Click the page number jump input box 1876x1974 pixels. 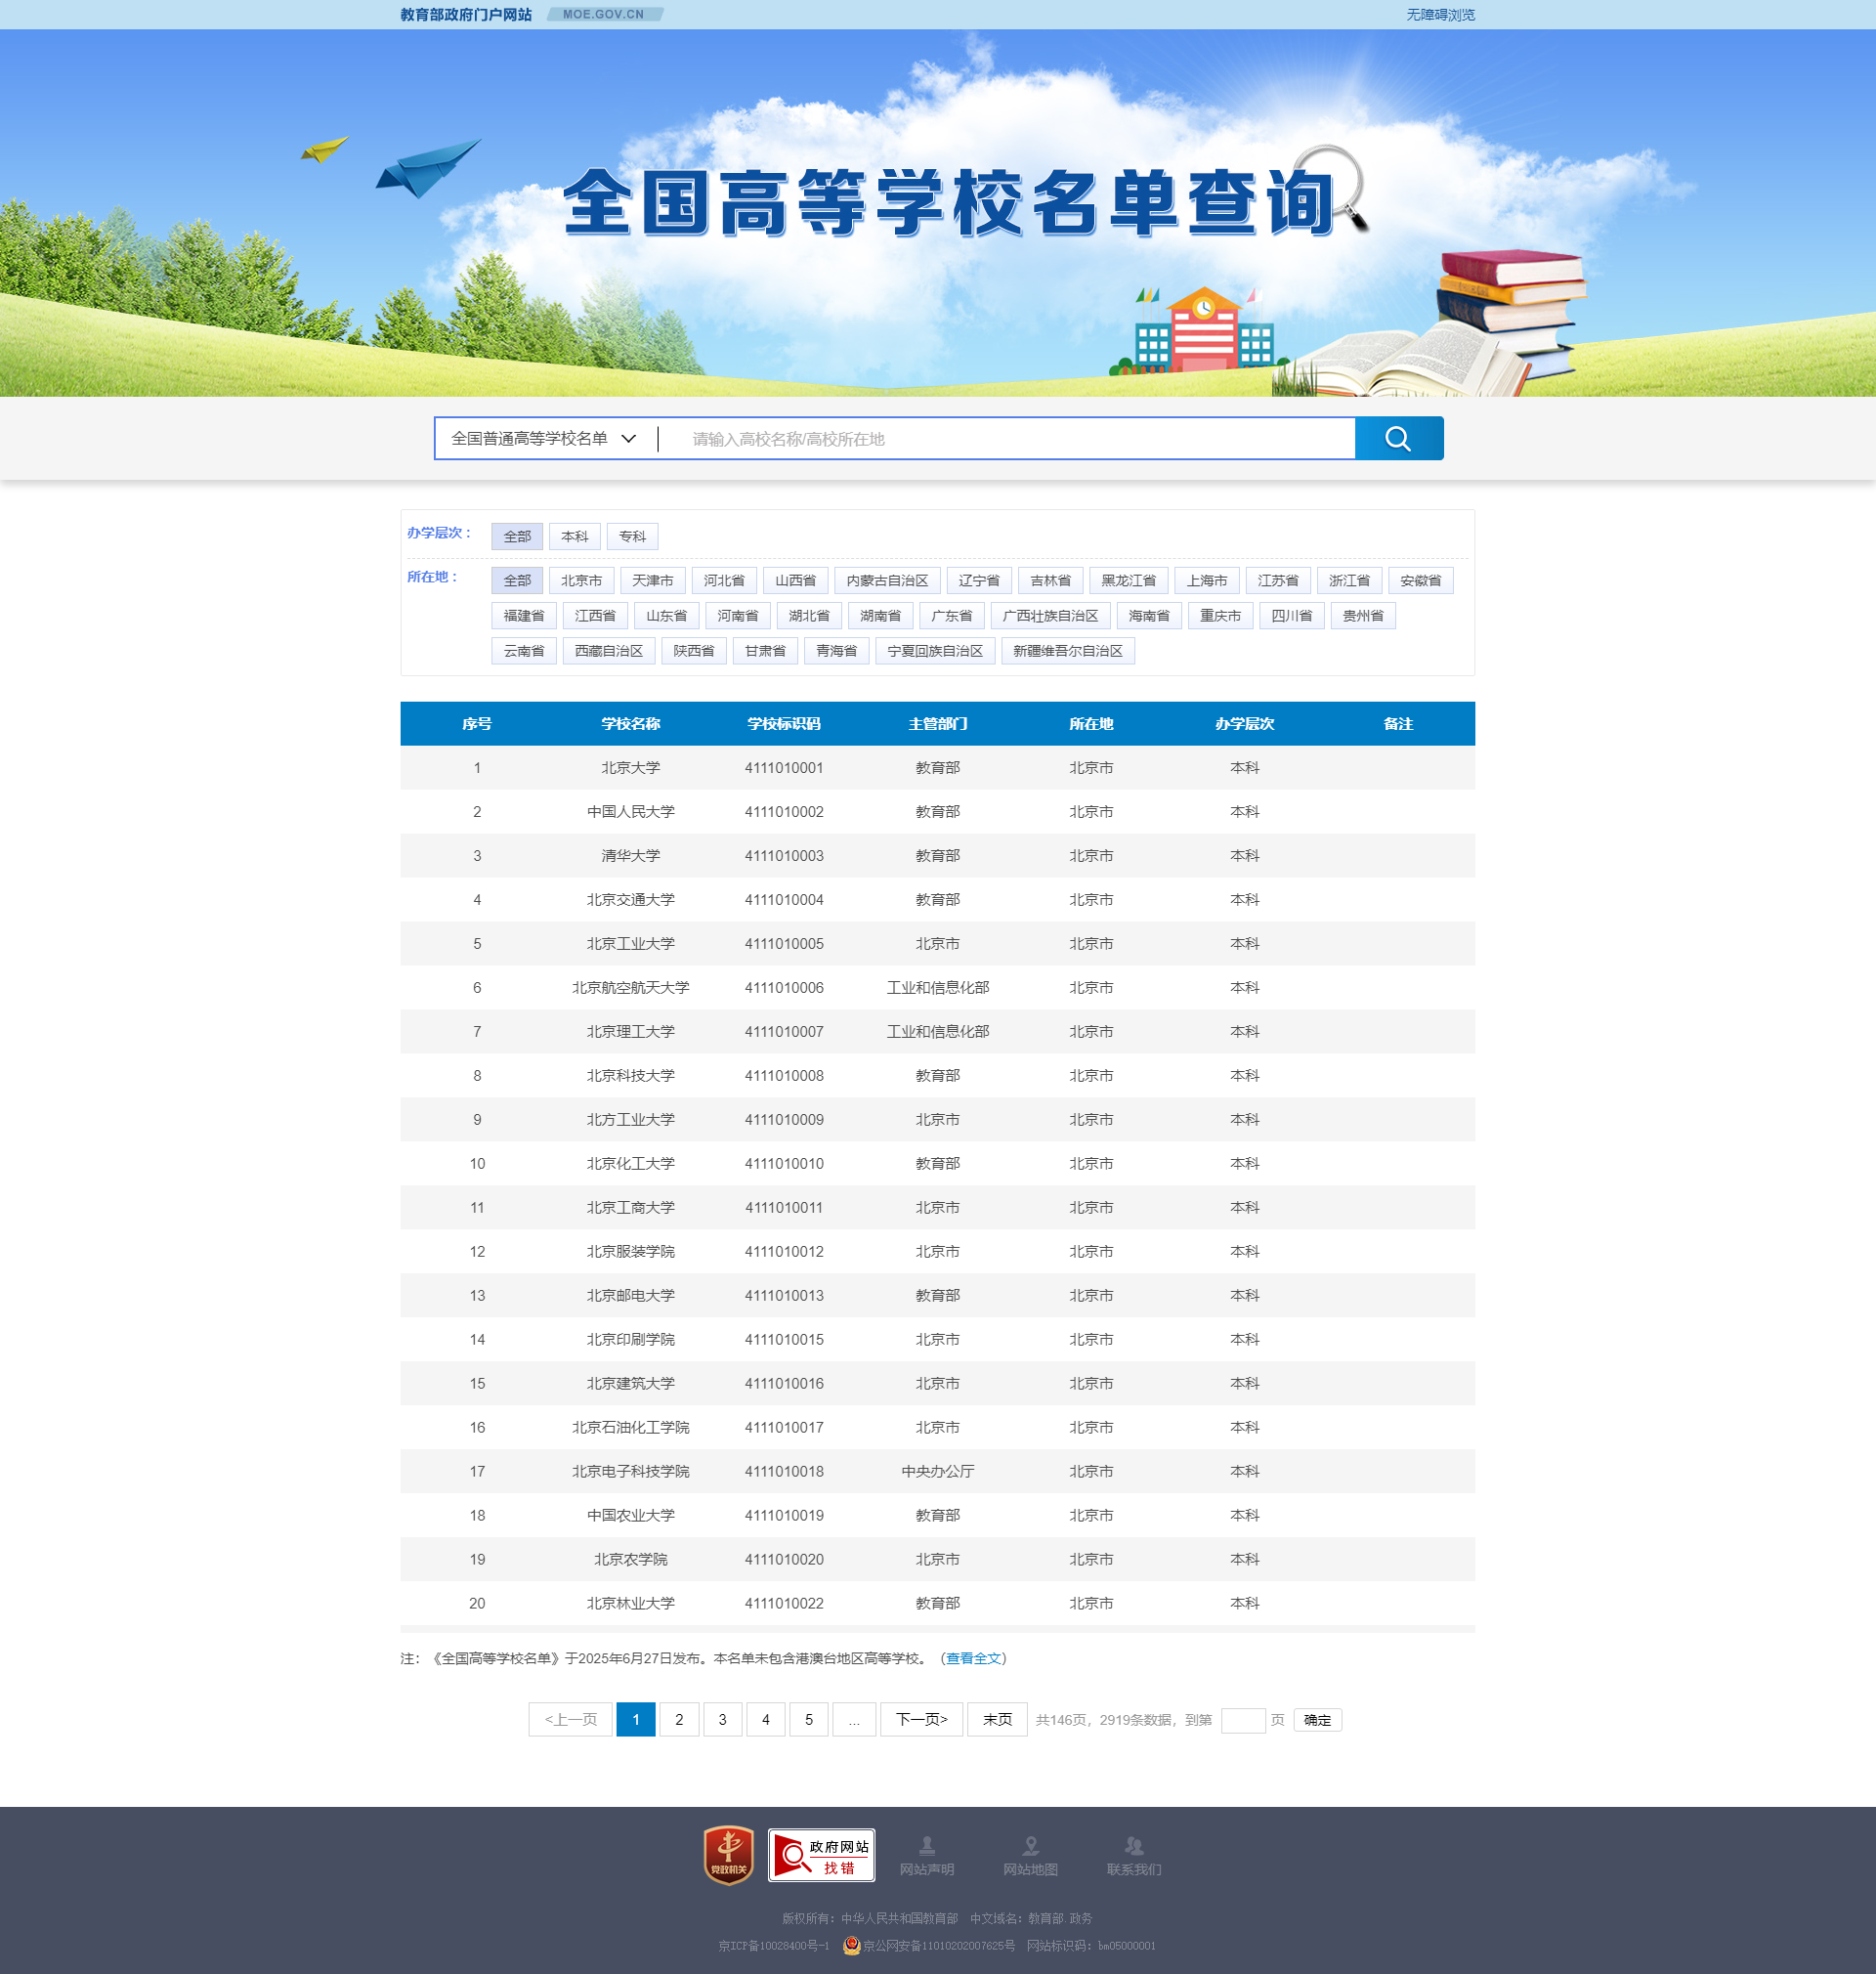click(1242, 1720)
